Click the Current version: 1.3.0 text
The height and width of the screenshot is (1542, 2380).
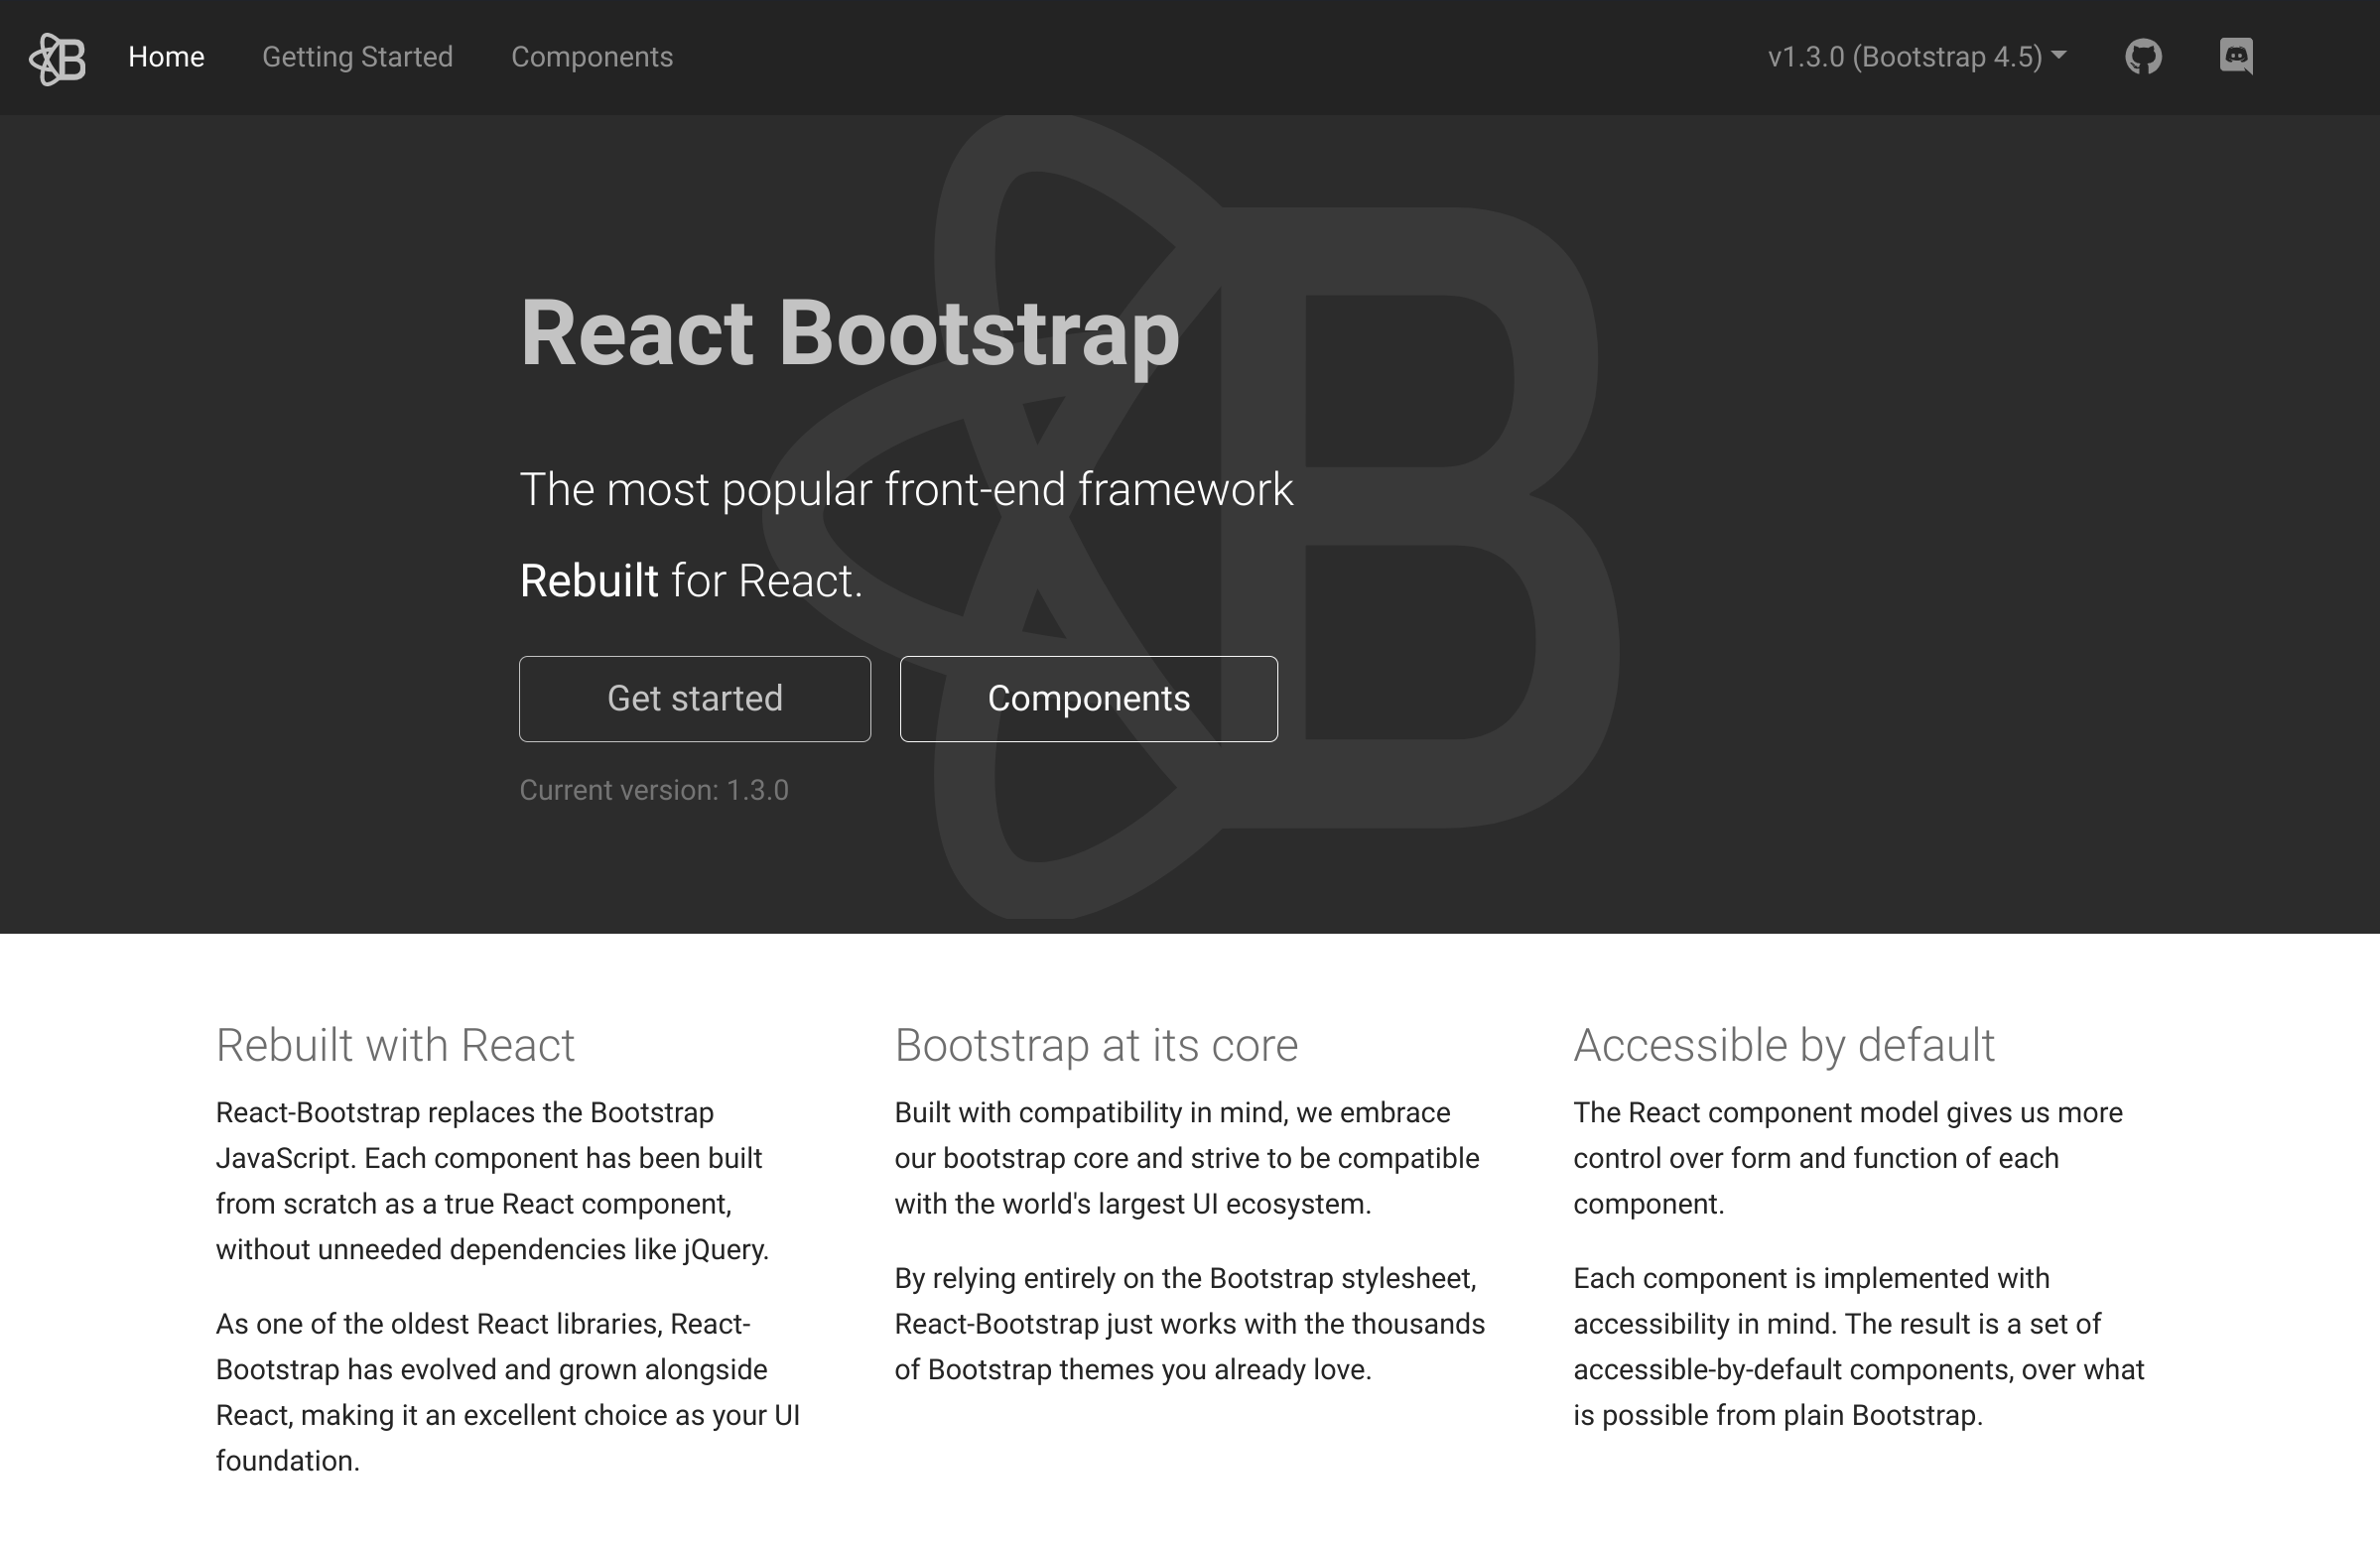tap(654, 789)
